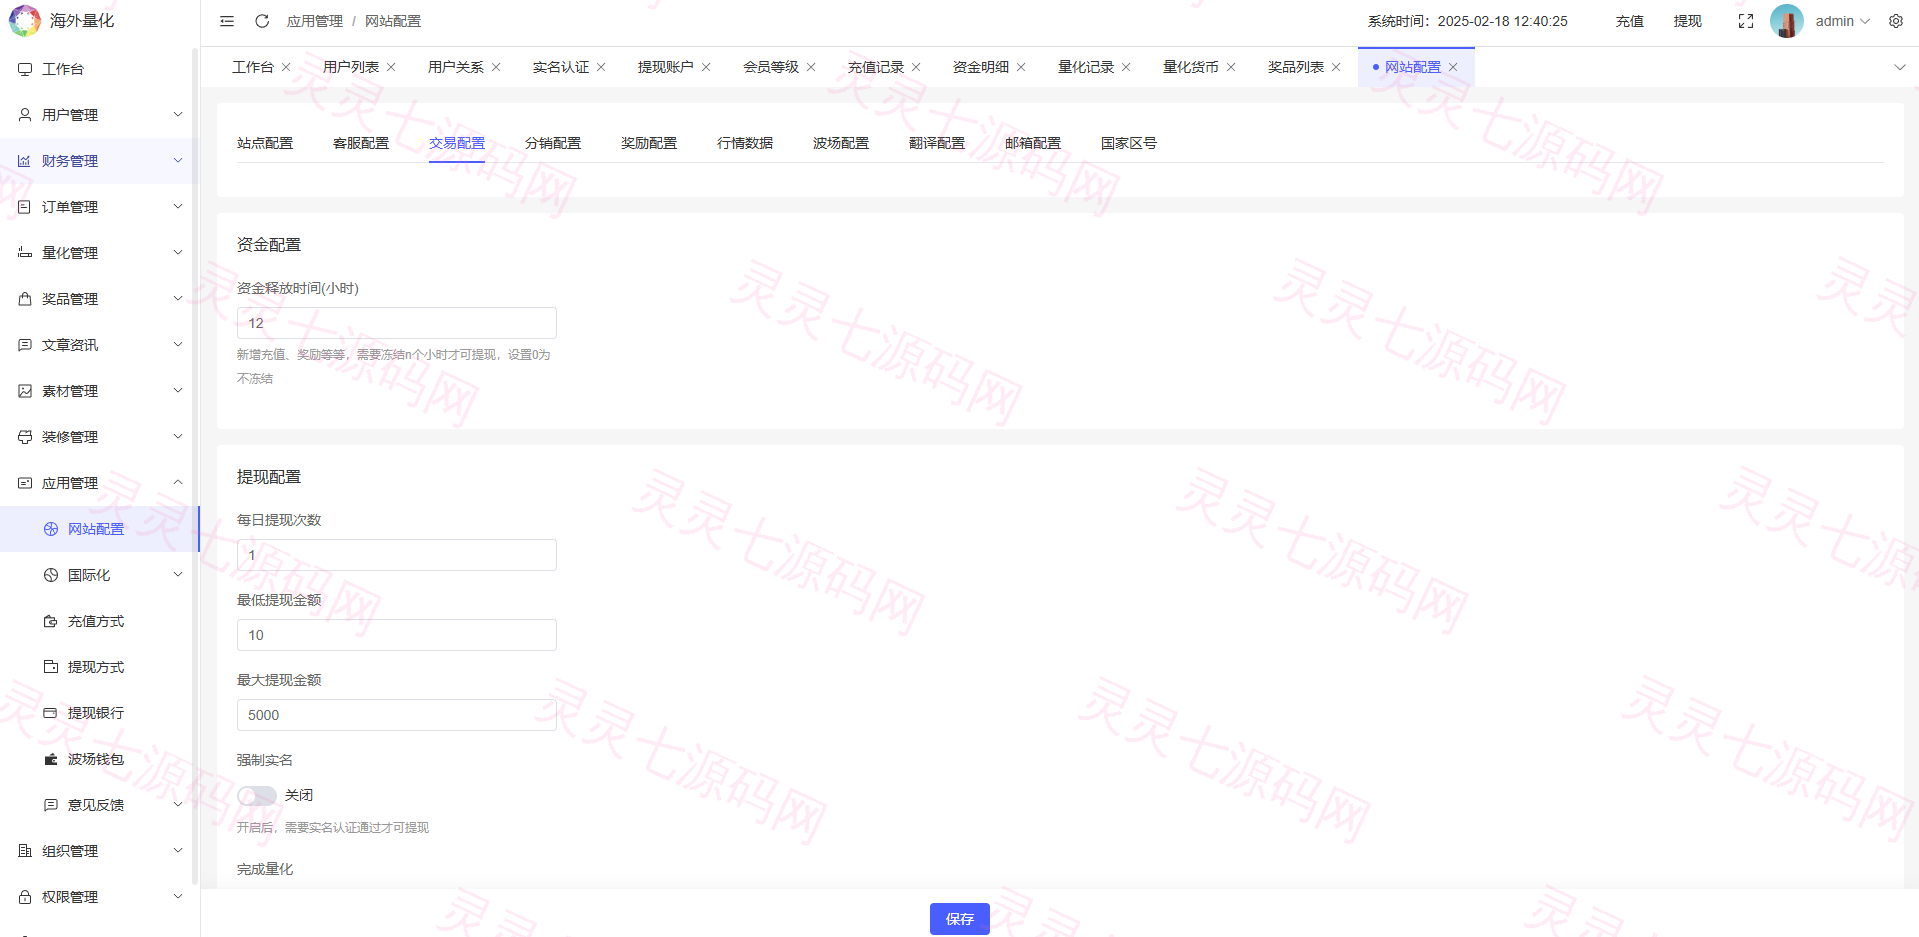Click the 保存 button

click(x=960, y=919)
